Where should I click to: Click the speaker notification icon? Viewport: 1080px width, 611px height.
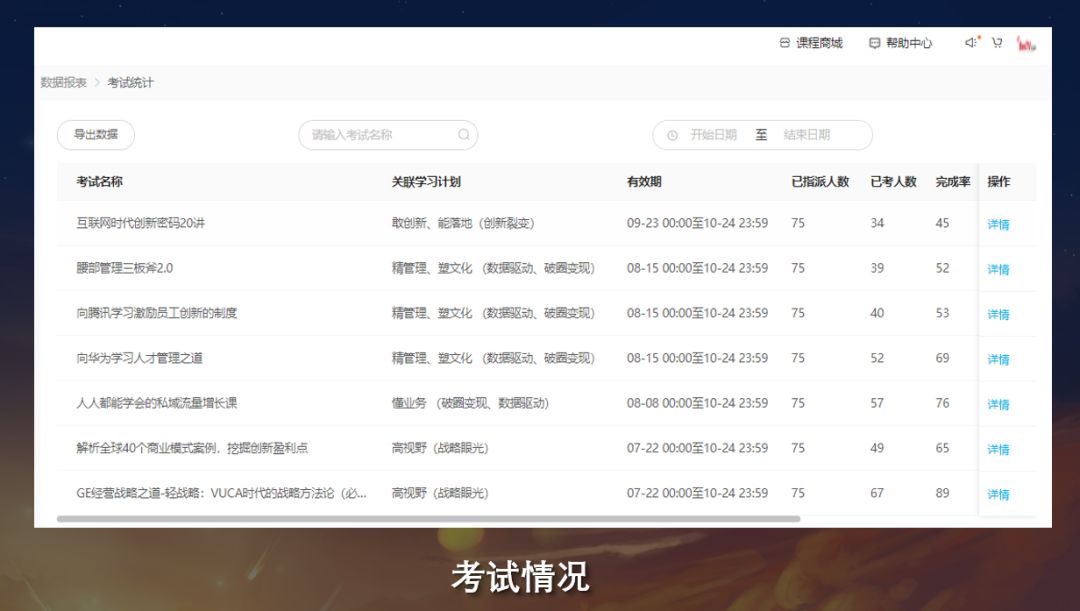pyautogui.click(x=970, y=43)
